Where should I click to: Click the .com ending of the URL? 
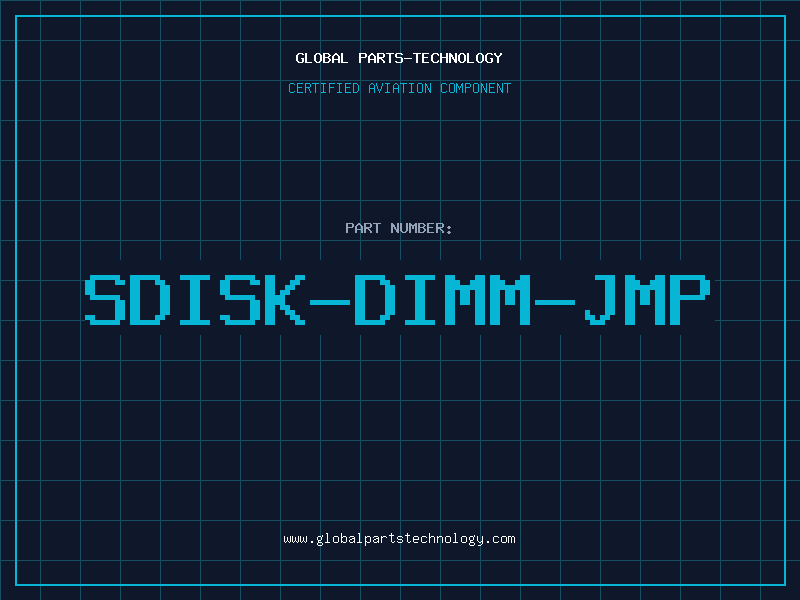500,539
